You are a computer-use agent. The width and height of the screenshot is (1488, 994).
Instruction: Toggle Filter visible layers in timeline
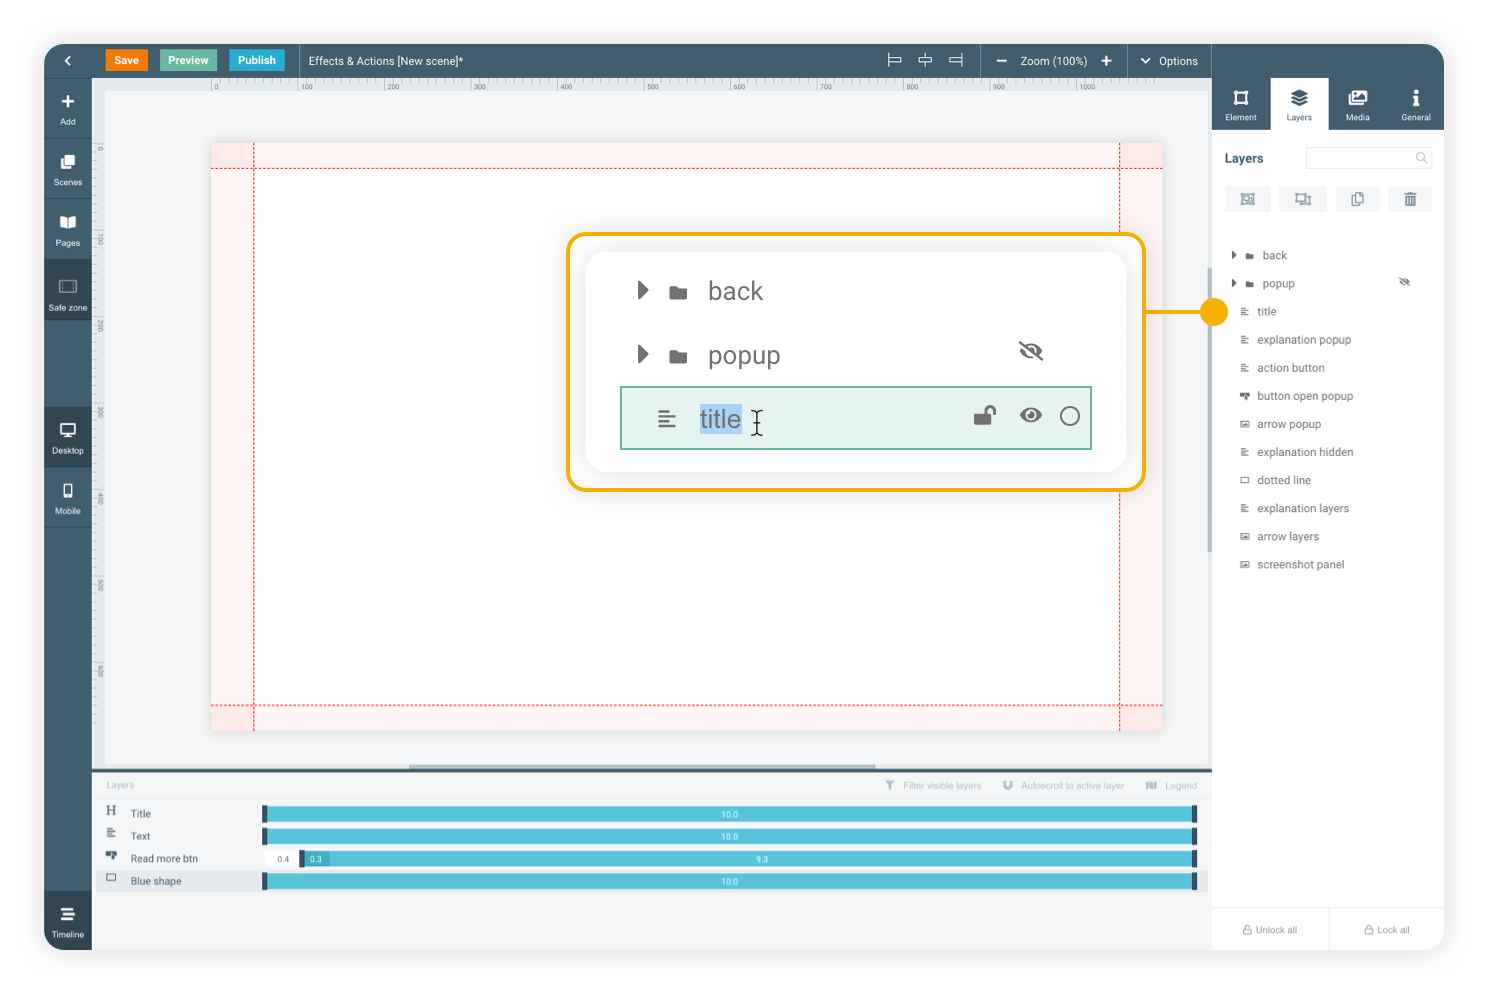point(933,786)
